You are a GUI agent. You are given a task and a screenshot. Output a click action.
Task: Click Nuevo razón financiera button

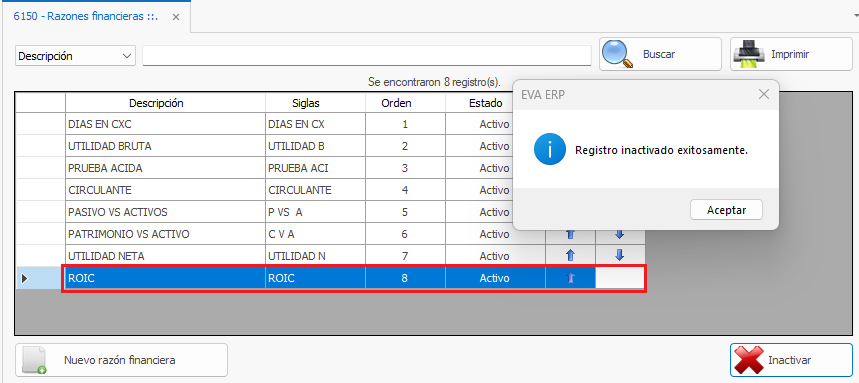click(121, 360)
